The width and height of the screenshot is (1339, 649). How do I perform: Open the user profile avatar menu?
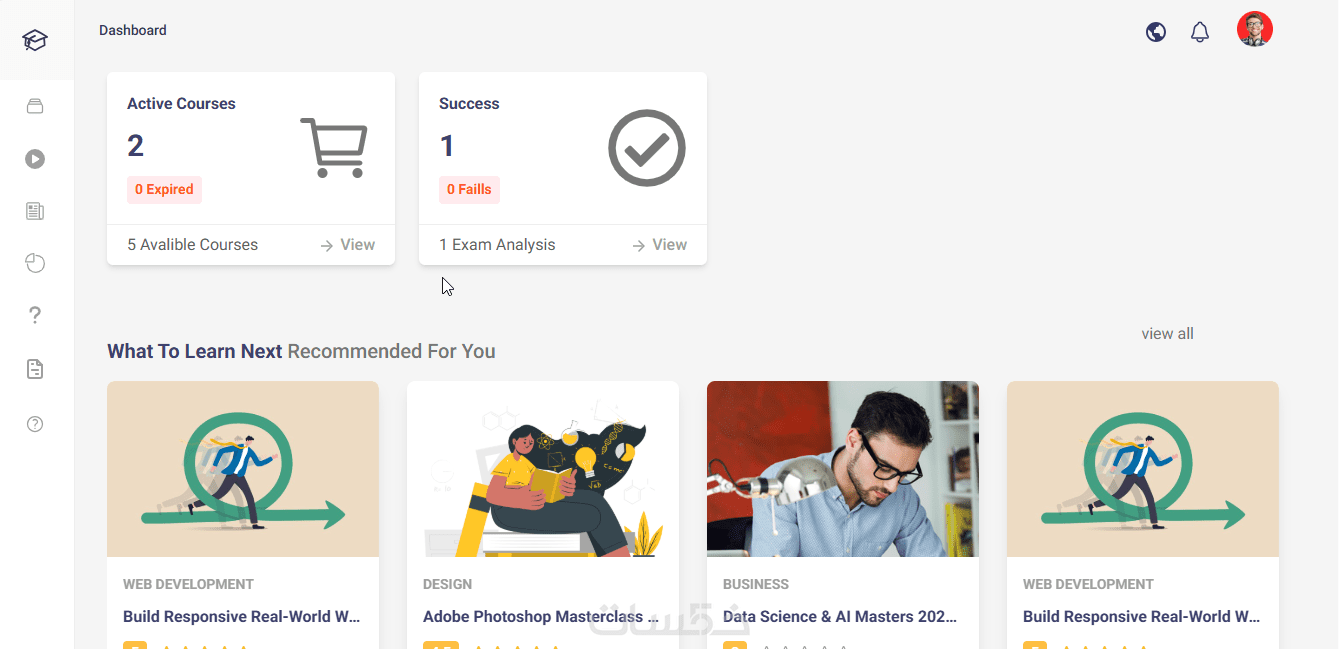pyautogui.click(x=1254, y=29)
